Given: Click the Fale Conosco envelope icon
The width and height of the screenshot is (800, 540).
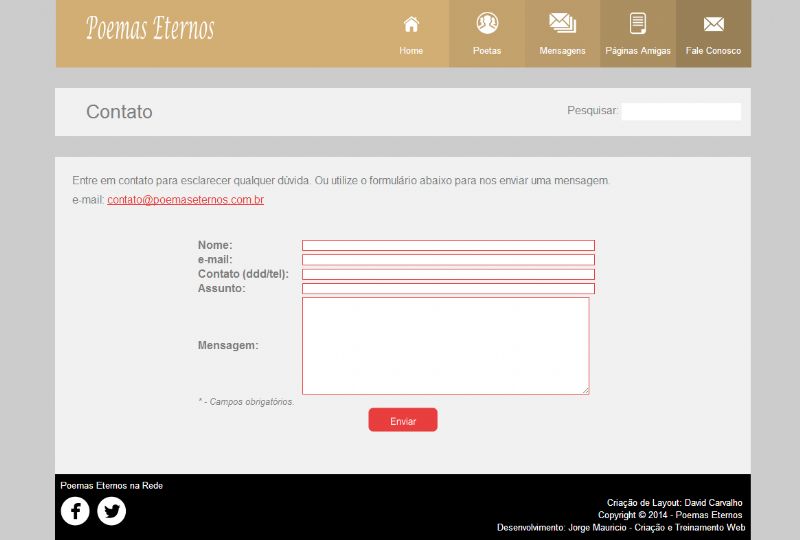Looking at the screenshot, I should tap(714, 24).
